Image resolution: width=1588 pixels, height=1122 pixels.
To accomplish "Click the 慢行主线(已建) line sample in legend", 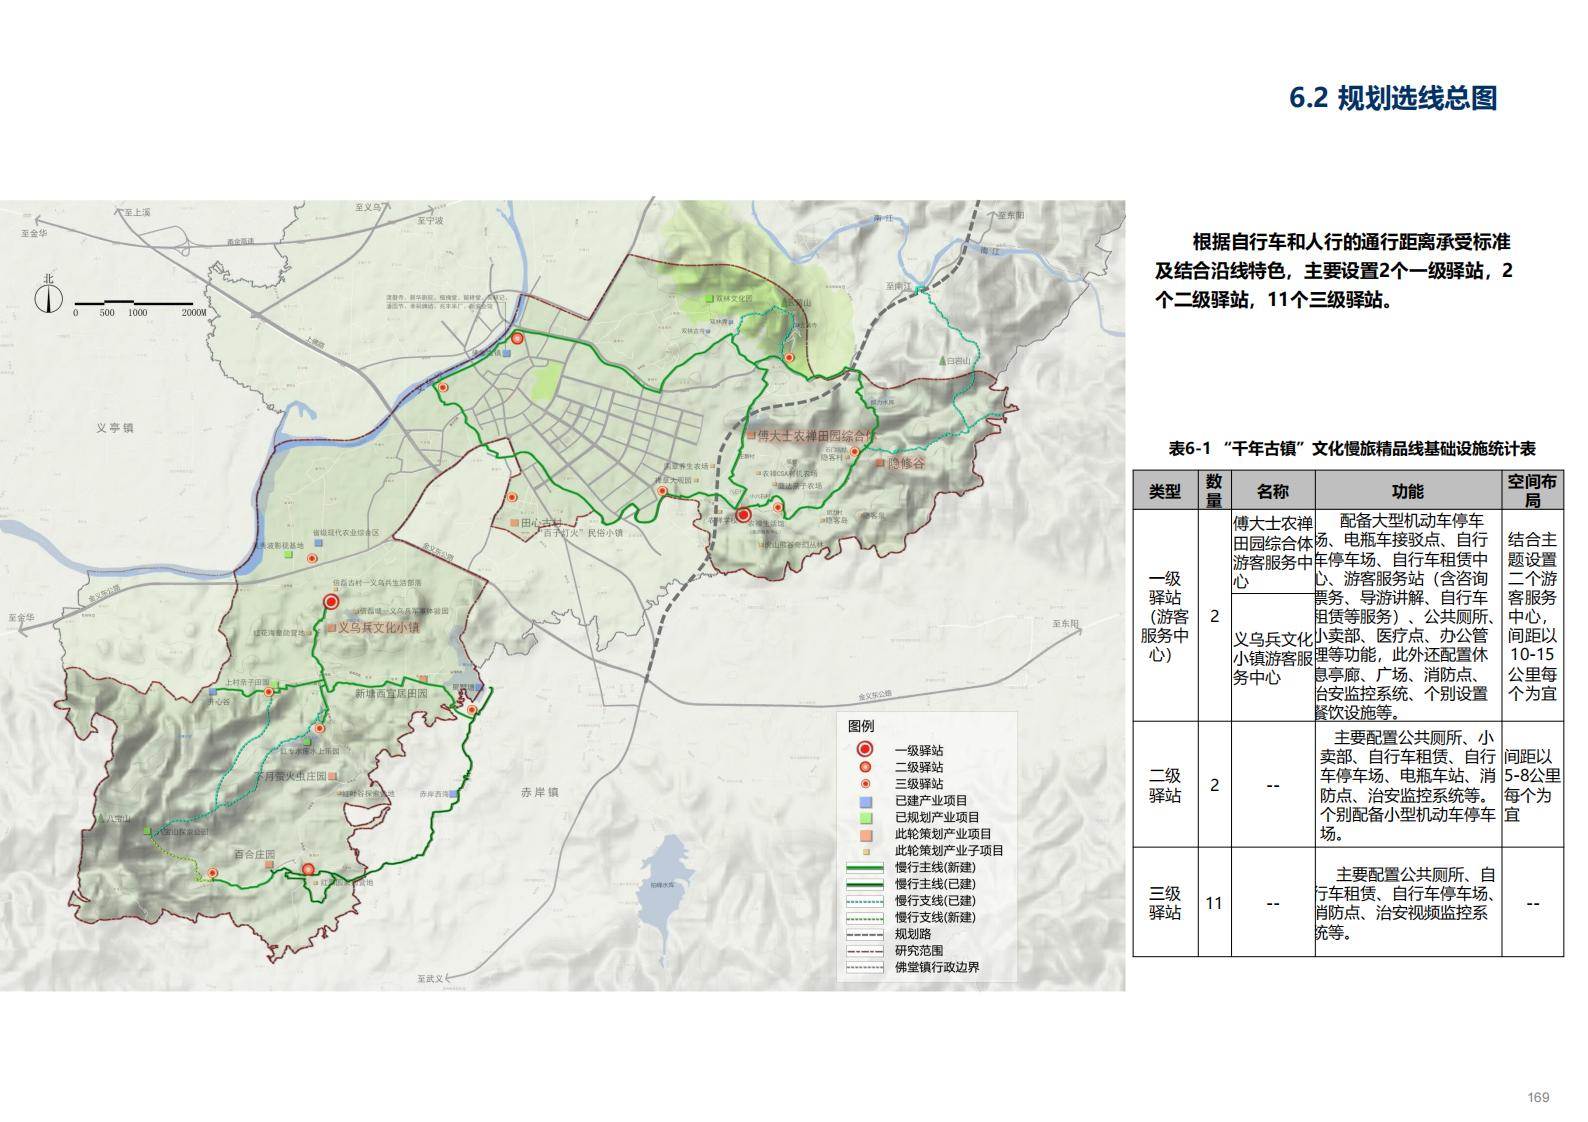I will click(x=864, y=884).
